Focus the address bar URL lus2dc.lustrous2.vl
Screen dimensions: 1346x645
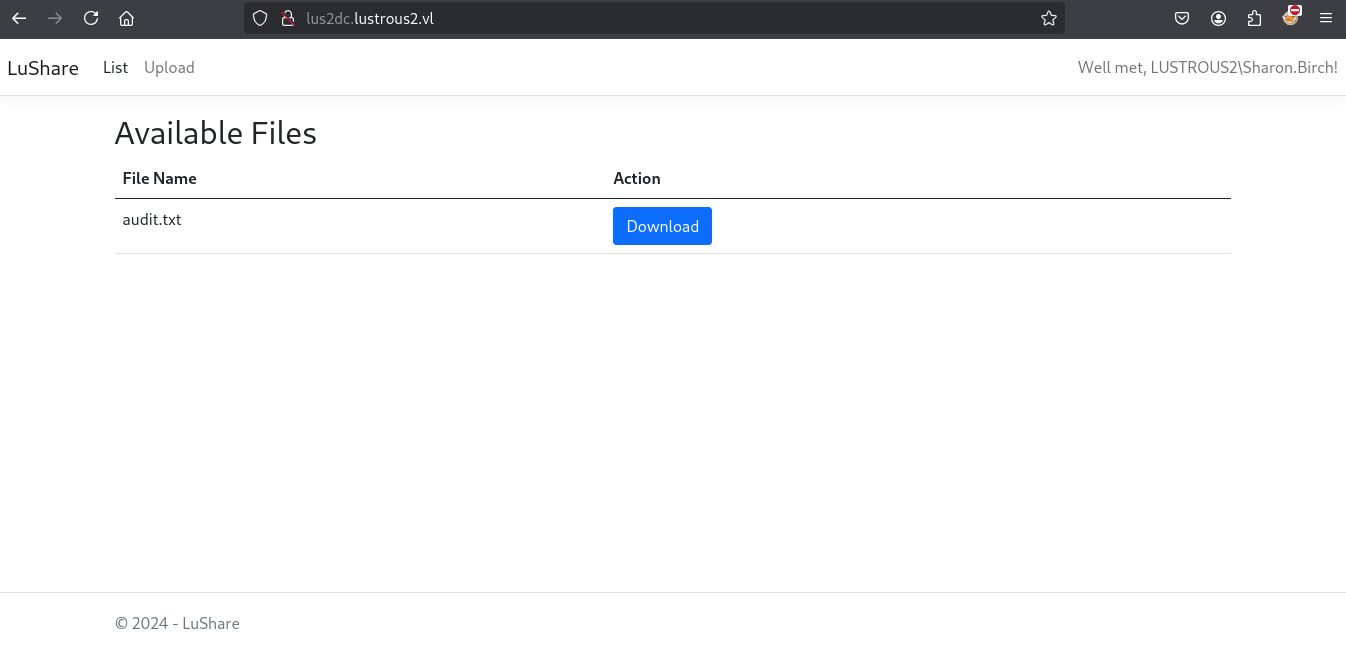tap(655, 18)
